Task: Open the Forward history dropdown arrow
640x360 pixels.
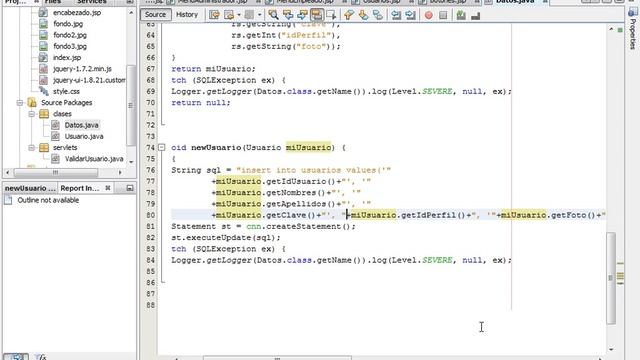Action: click(x=259, y=15)
